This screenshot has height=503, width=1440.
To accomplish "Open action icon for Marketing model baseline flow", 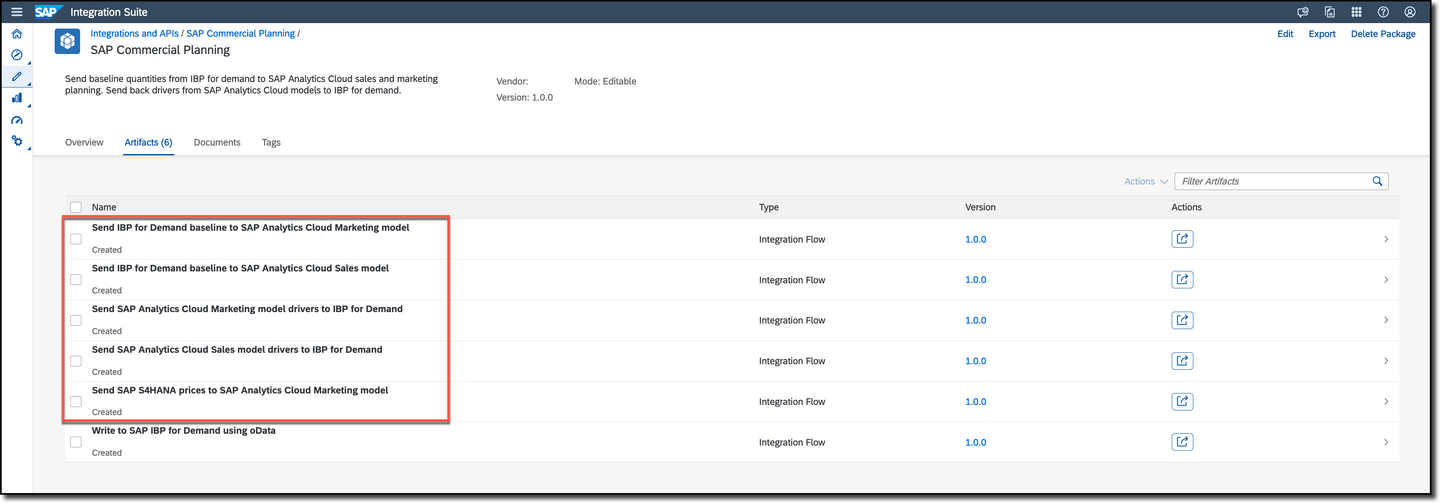I will point(1182,239).
